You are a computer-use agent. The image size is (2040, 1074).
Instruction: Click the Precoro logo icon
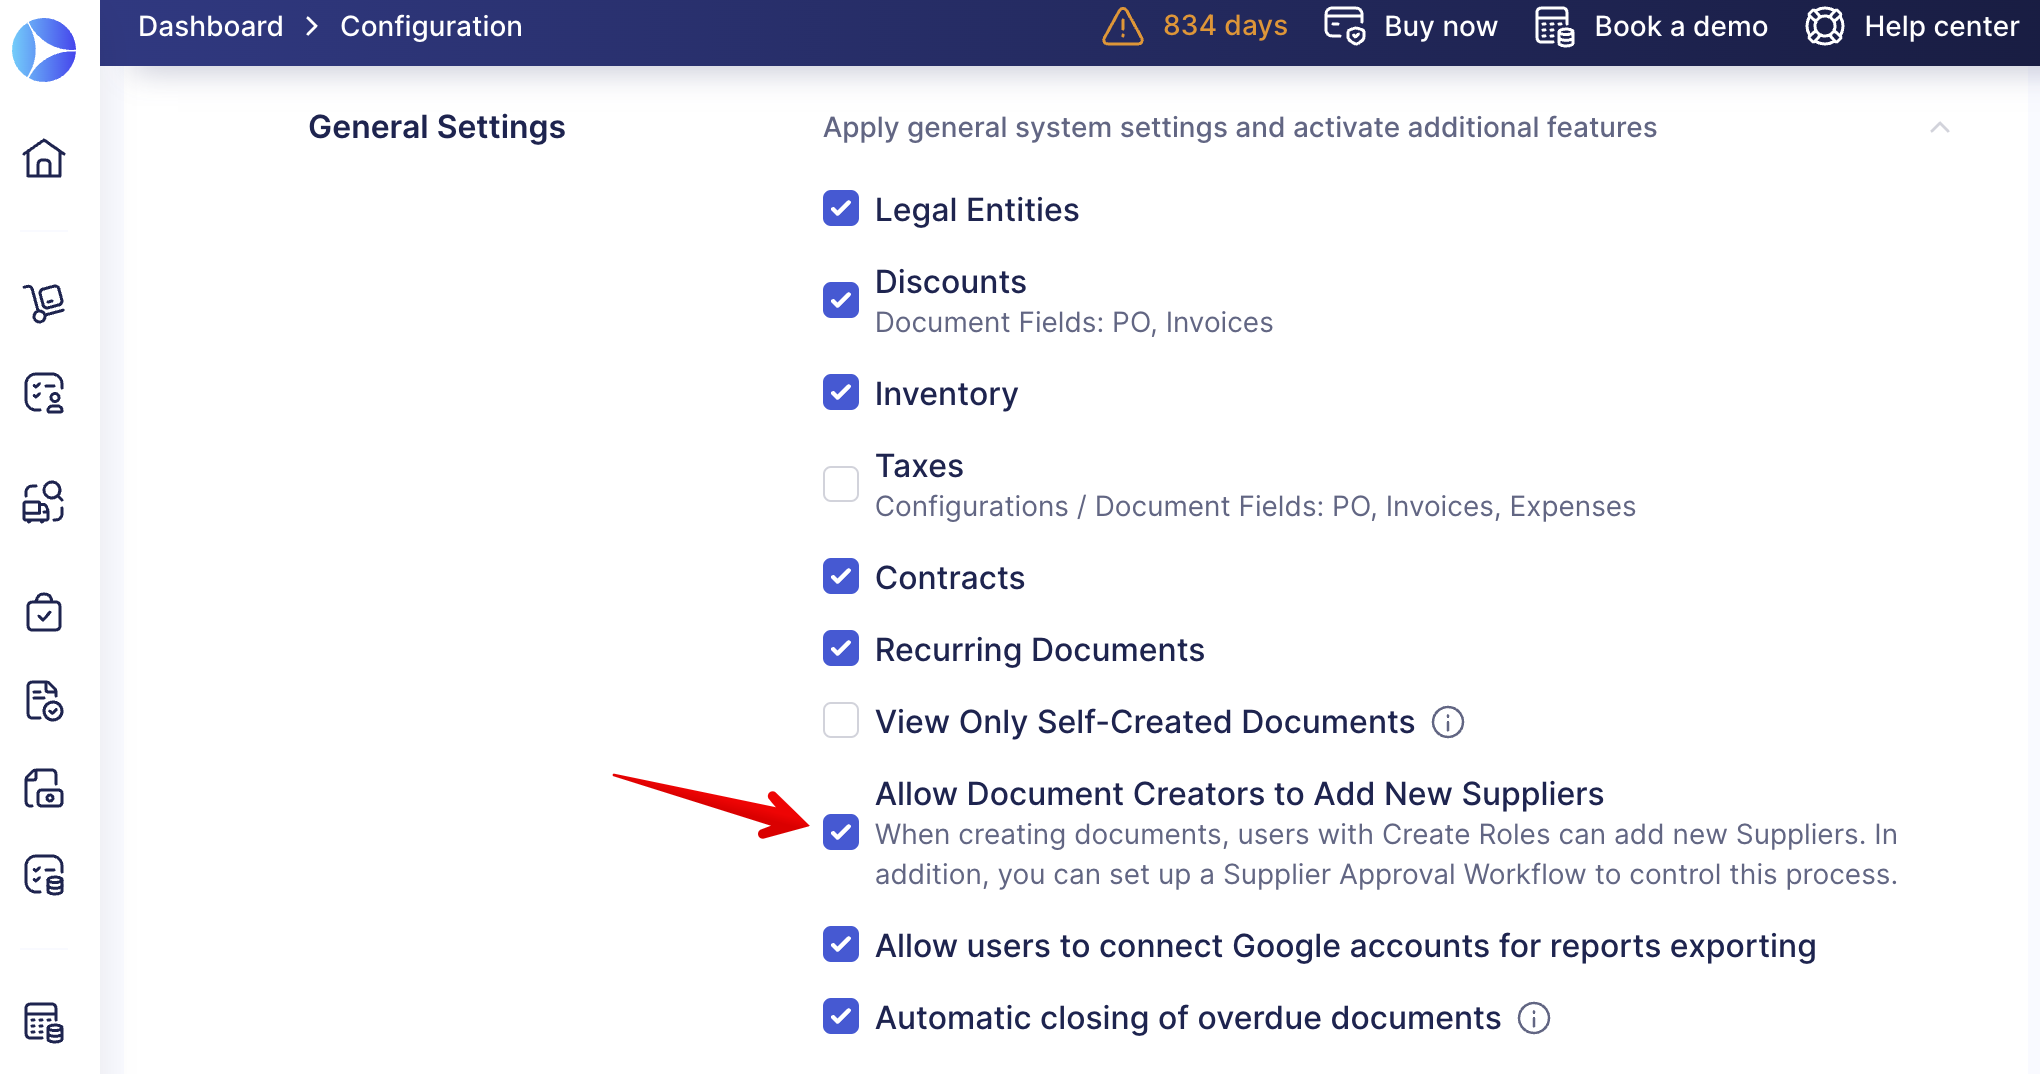44,50
